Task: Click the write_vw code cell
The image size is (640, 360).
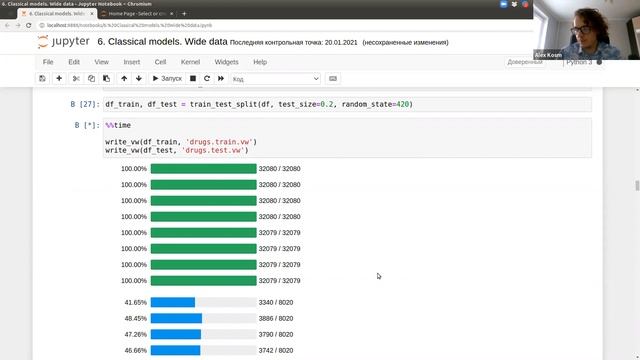Action: coord(347,138)
